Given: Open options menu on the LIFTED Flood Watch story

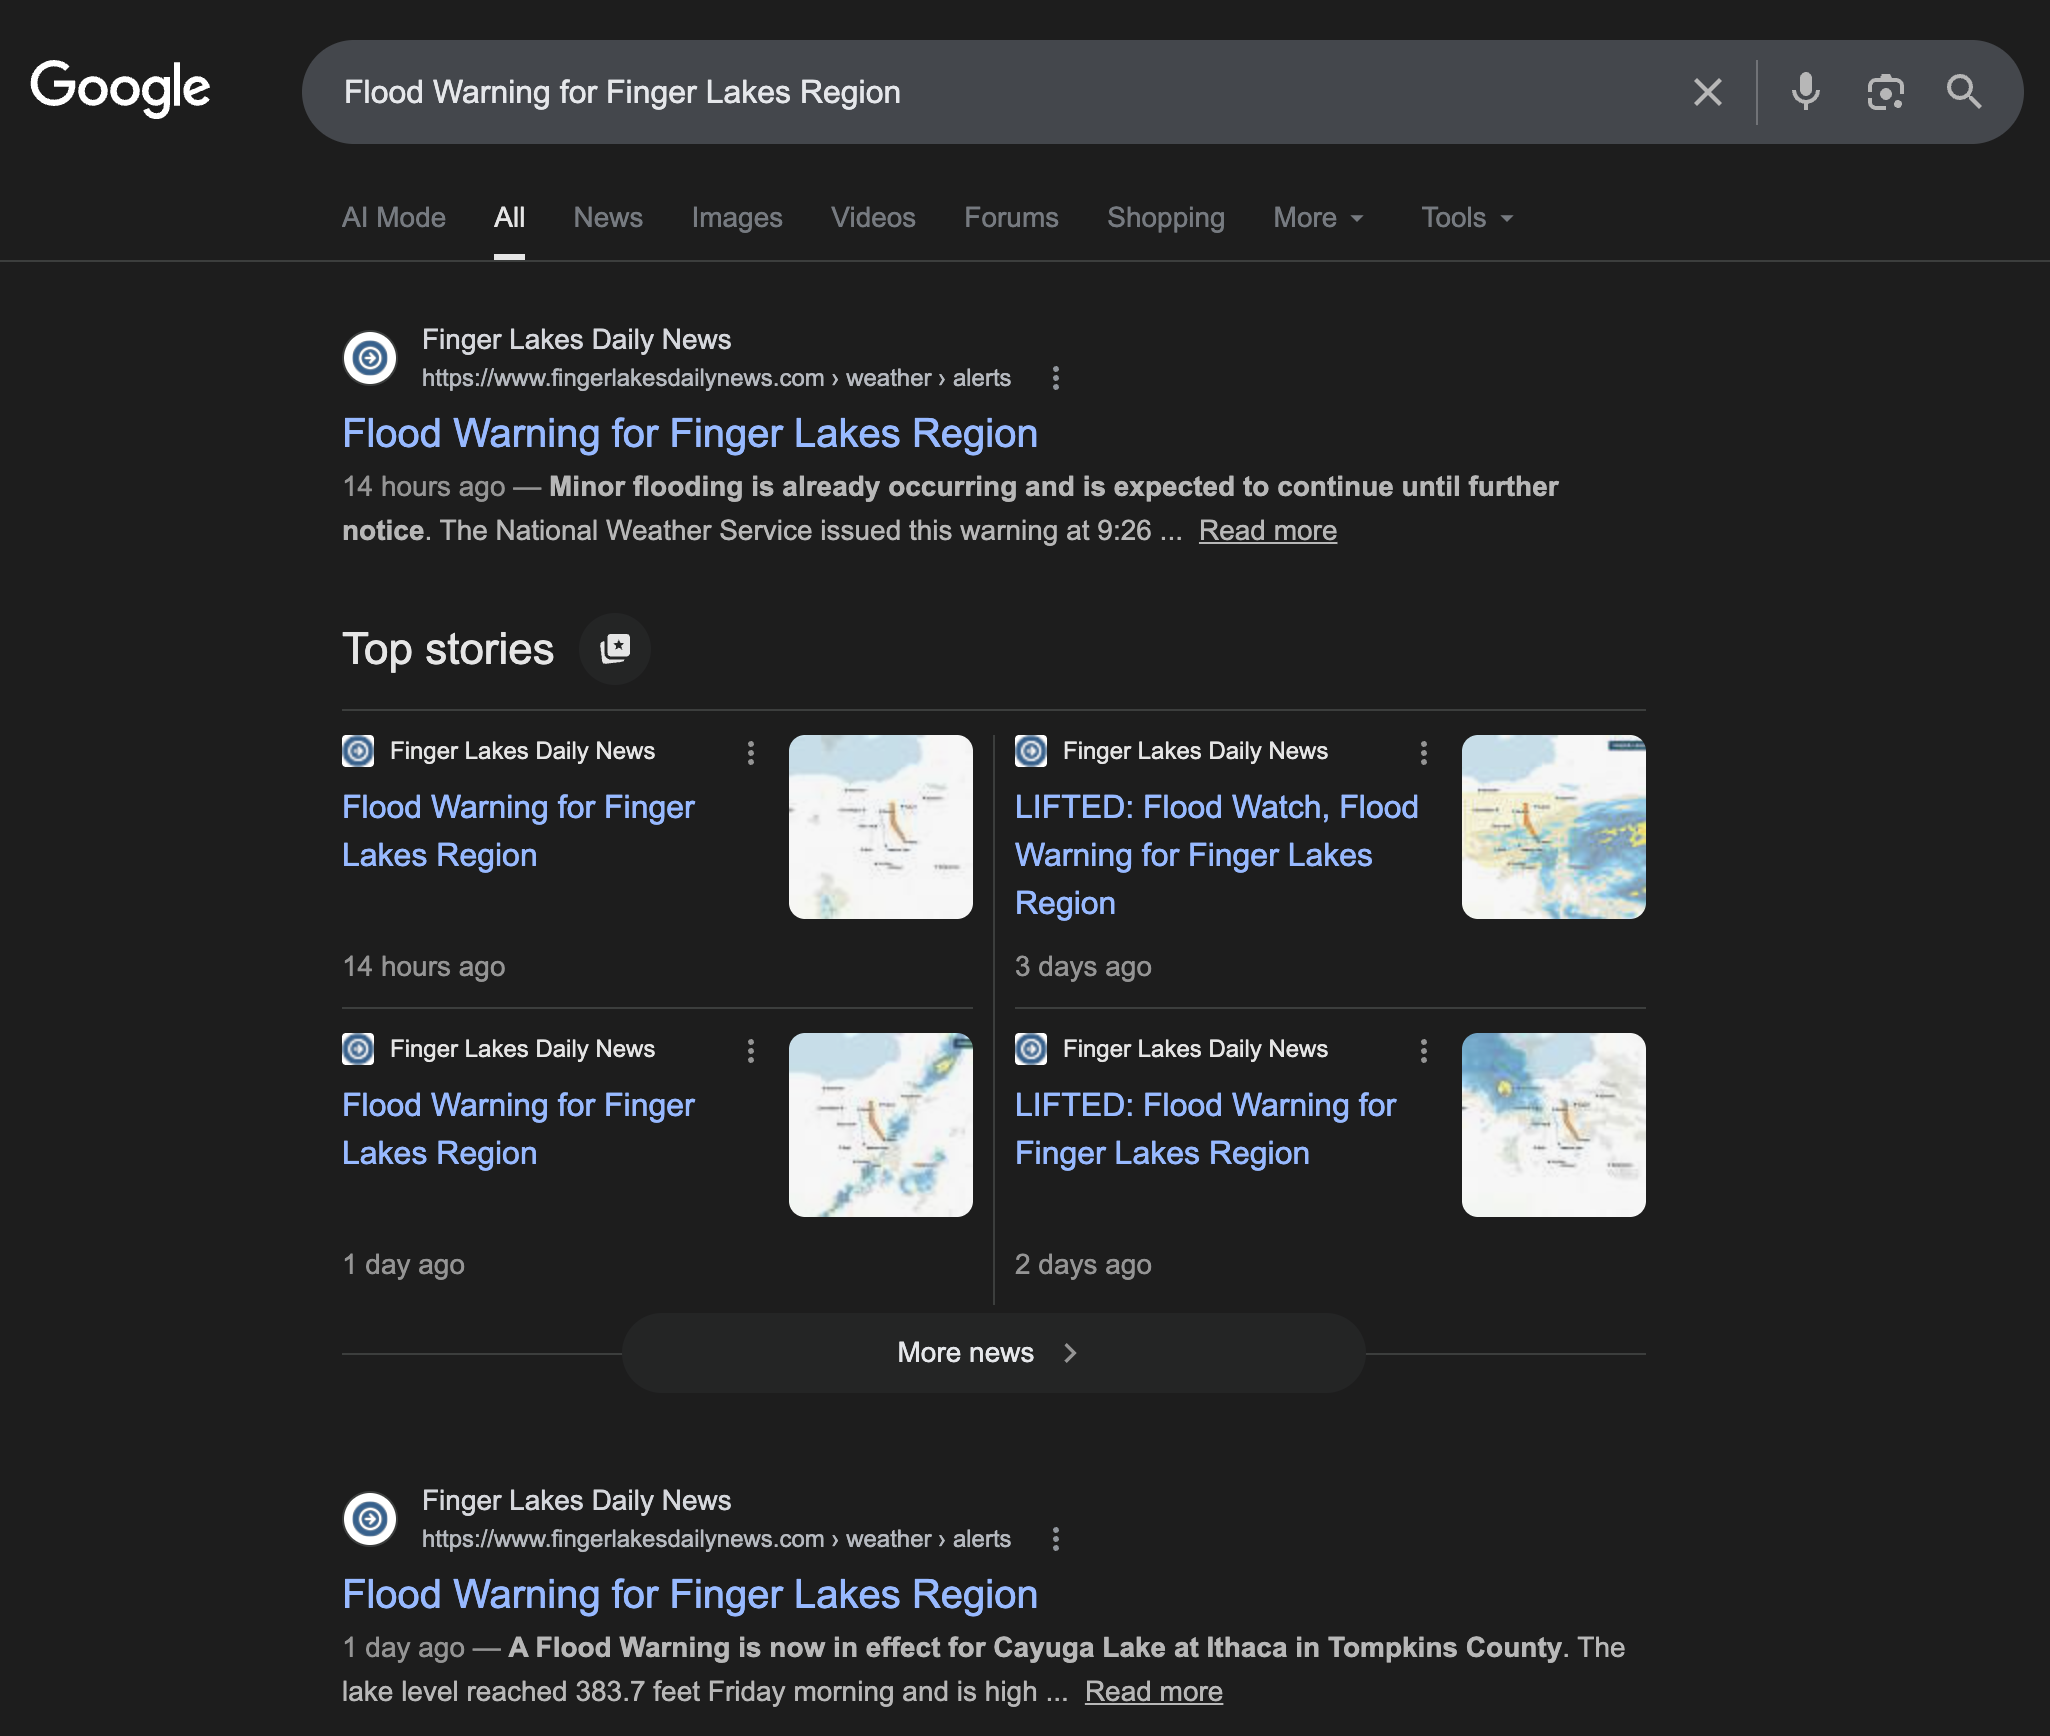Looking at the screenshot, I should 1423,753.
